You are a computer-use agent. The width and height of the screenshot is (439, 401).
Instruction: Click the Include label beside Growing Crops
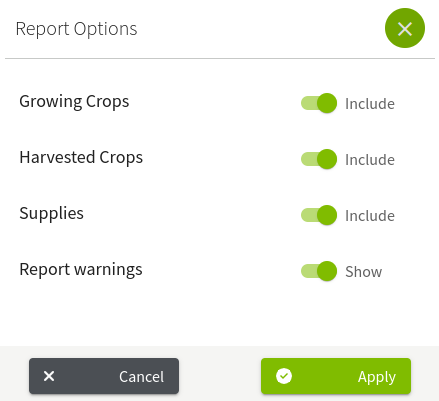tap(370, 104)
